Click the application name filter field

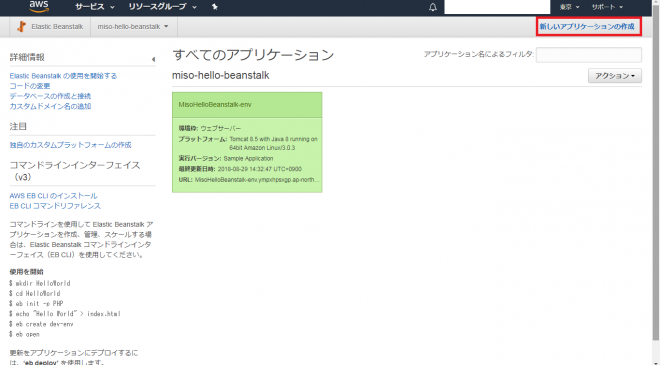[x=588, y=55]
